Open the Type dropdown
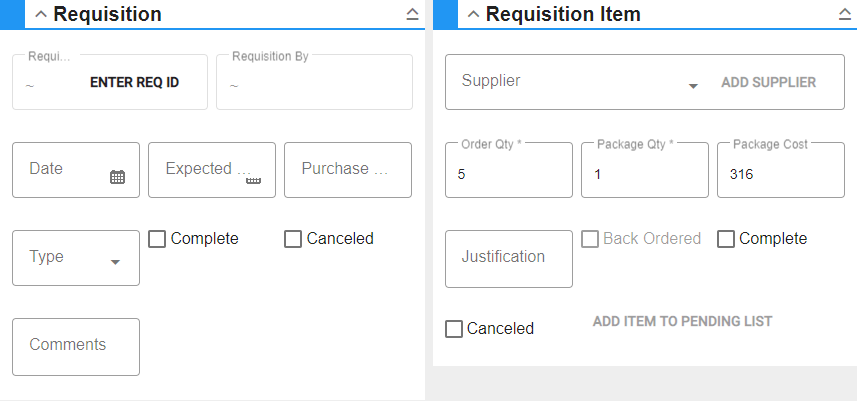 point(76,258)
